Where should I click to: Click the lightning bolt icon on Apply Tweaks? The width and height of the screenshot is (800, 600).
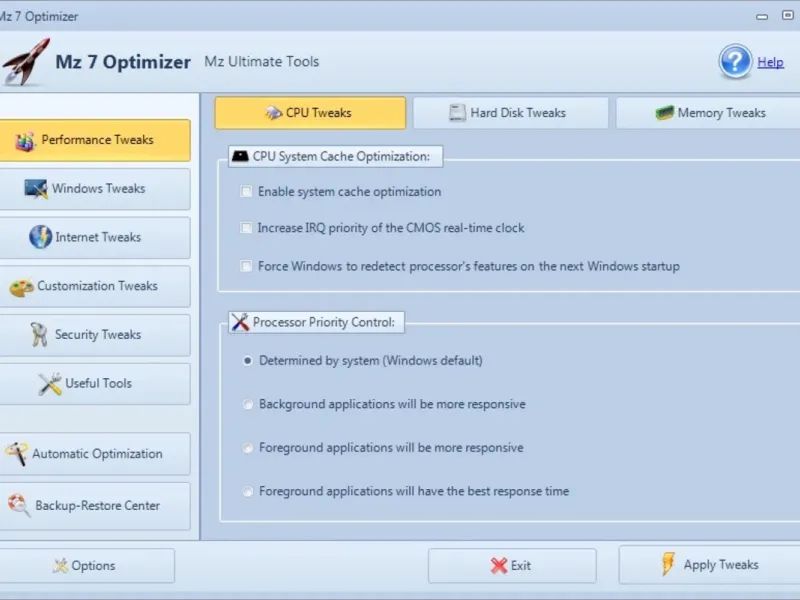(x=668, y=564)
